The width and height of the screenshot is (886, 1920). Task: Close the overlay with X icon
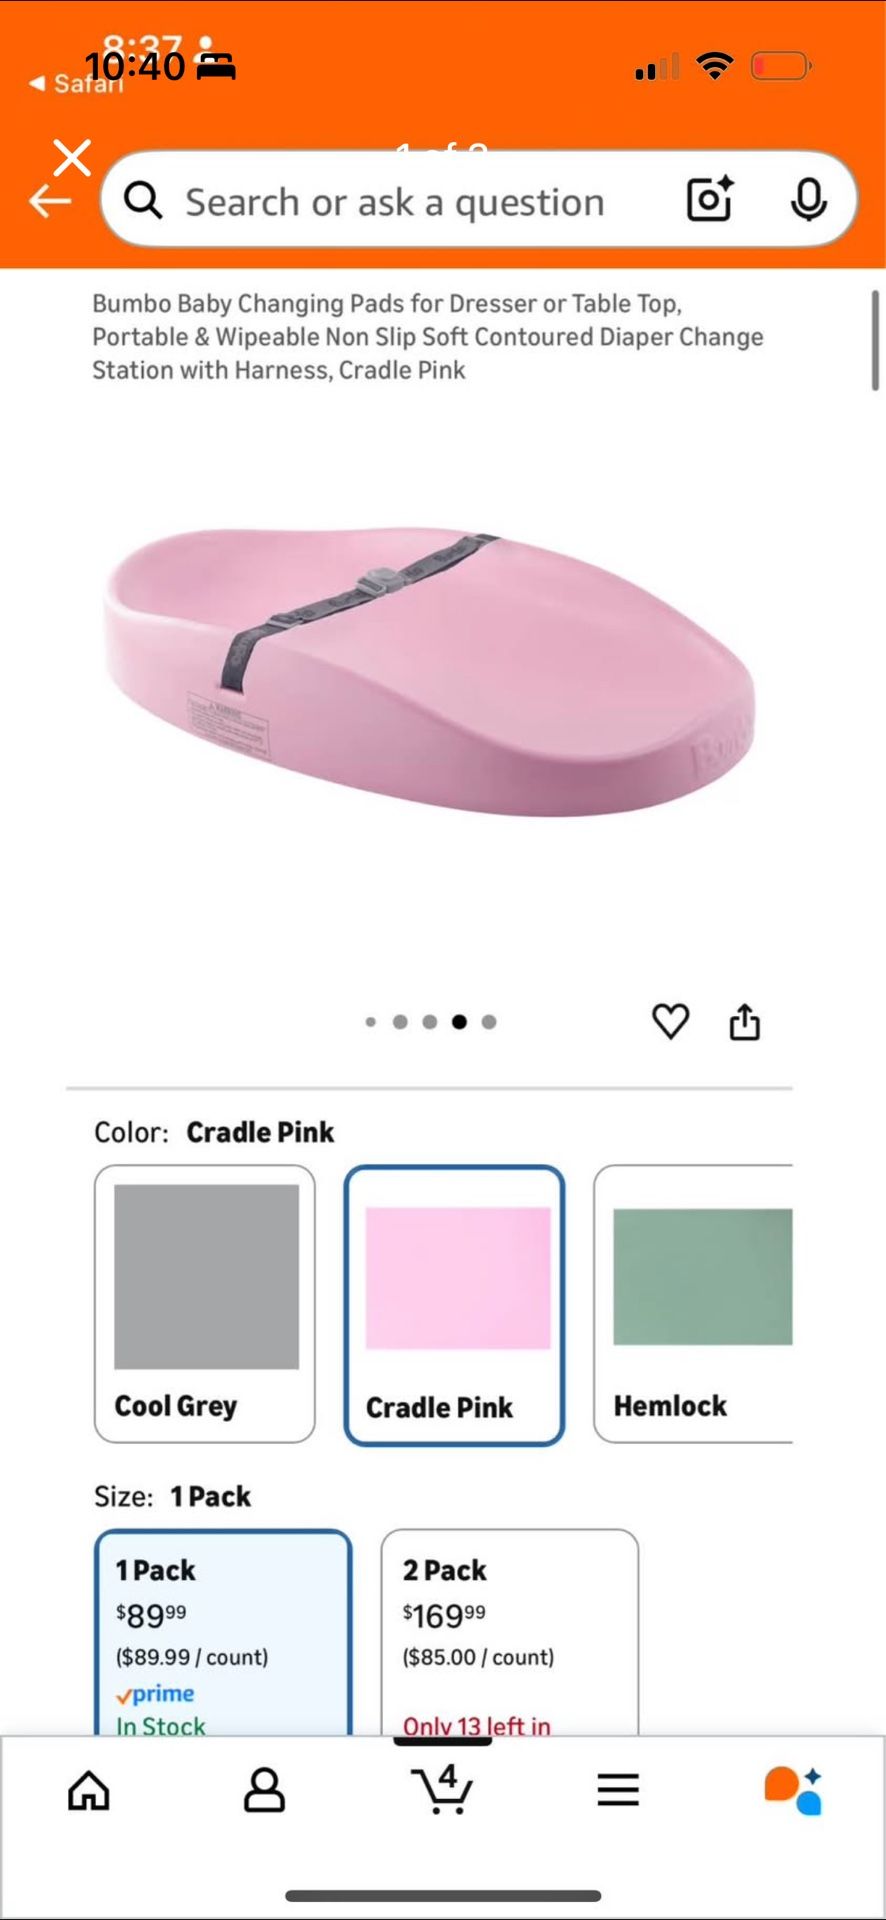(72, 157)
